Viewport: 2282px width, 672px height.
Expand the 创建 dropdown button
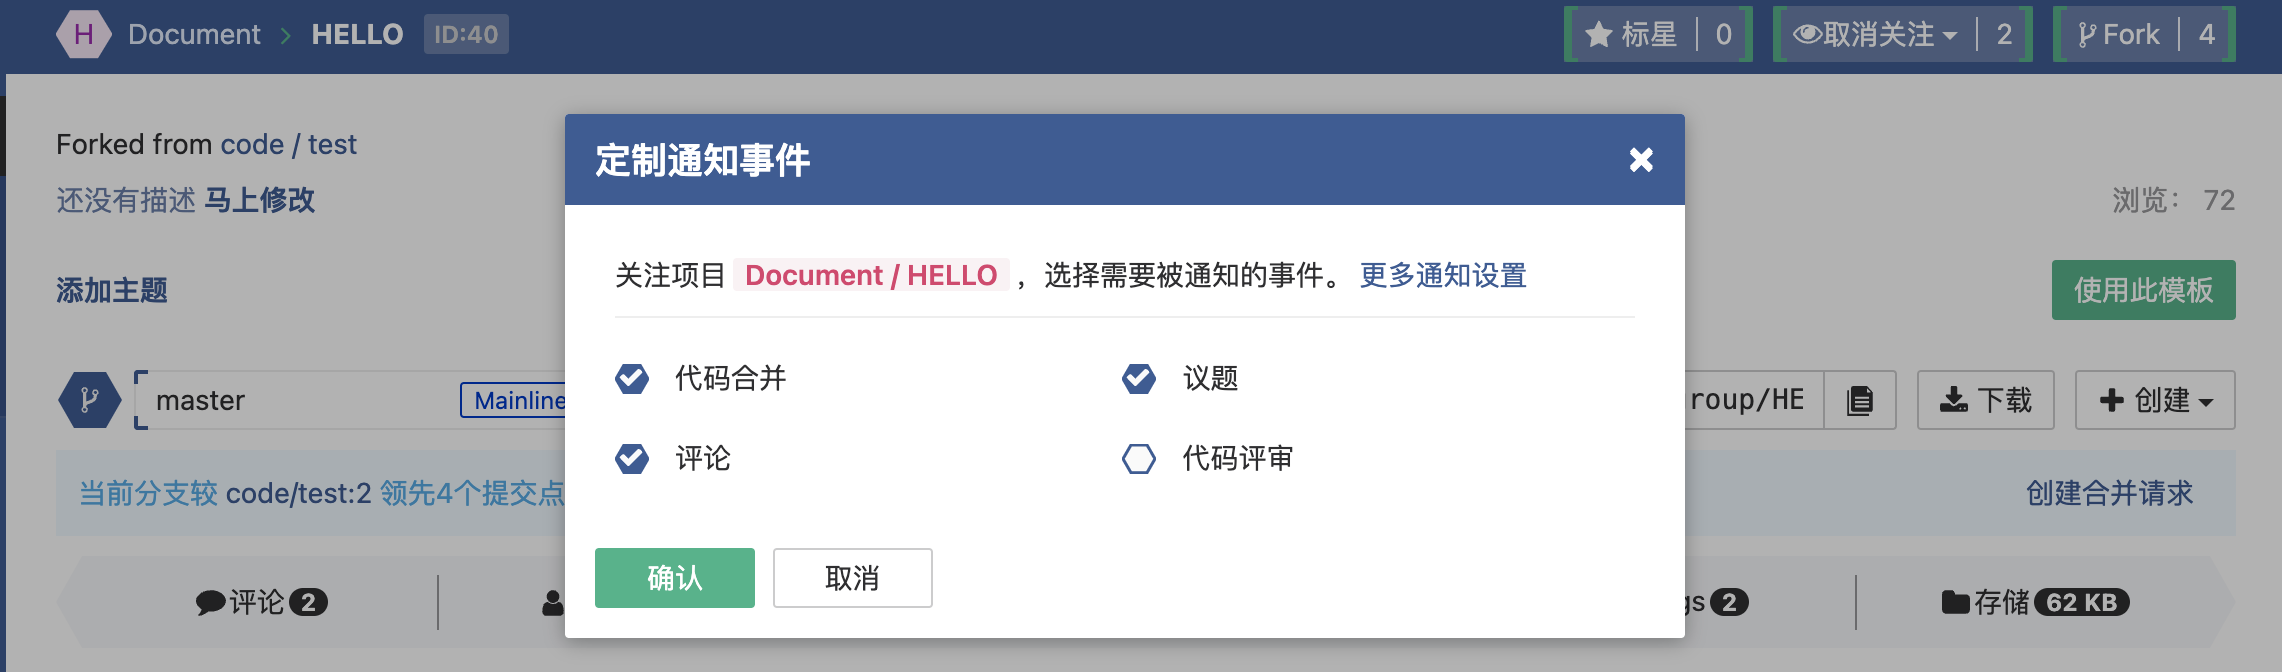click(x=2155, y=400)
